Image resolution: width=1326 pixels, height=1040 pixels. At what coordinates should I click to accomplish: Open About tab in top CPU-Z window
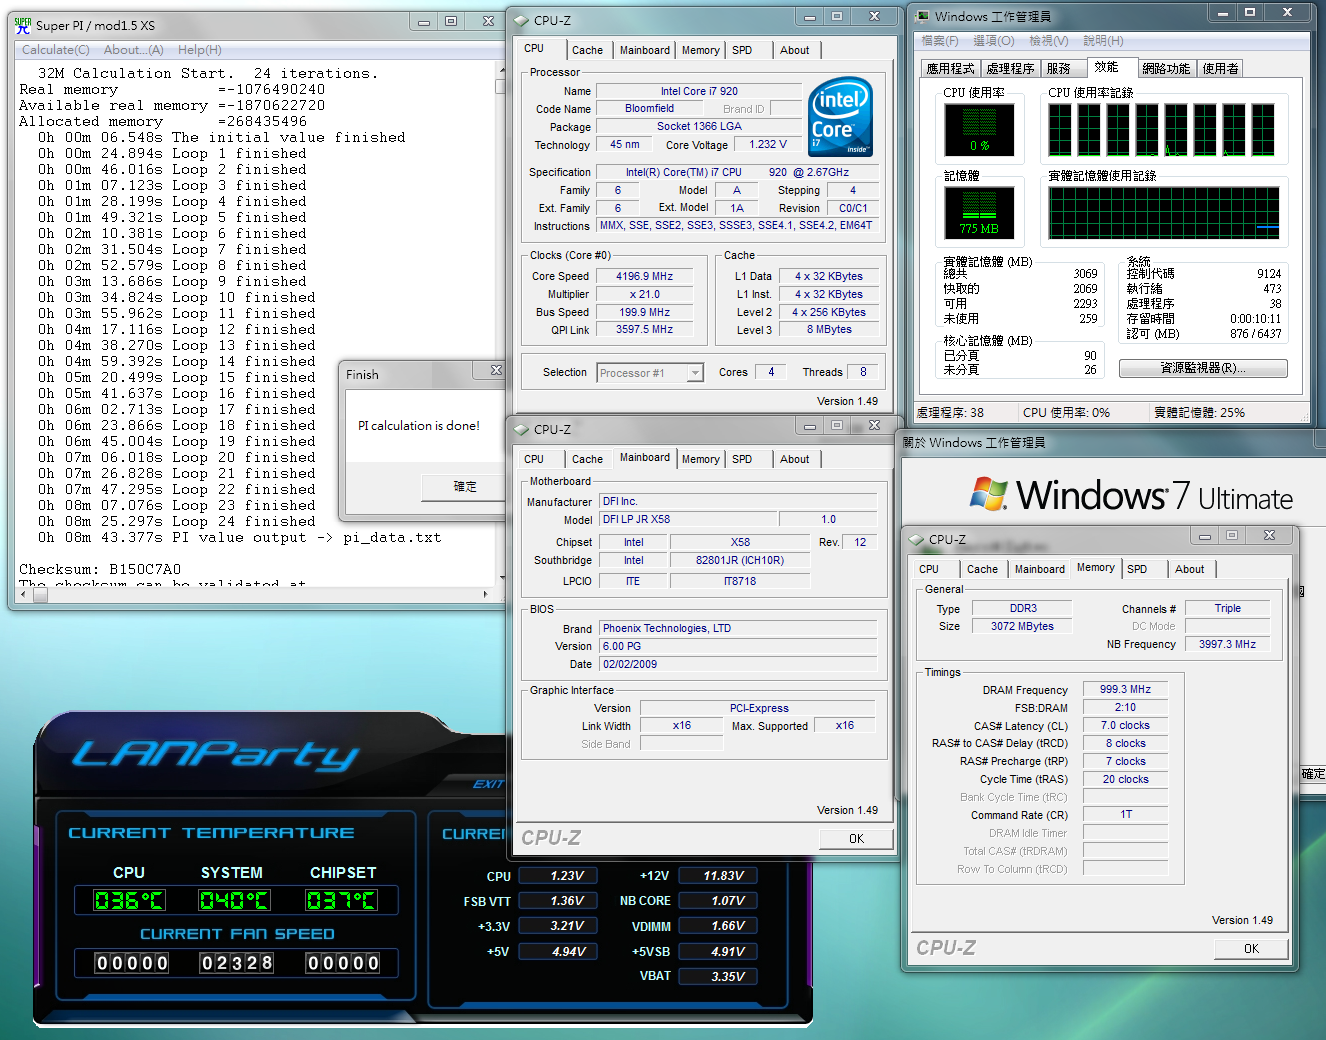coord(795,50)
